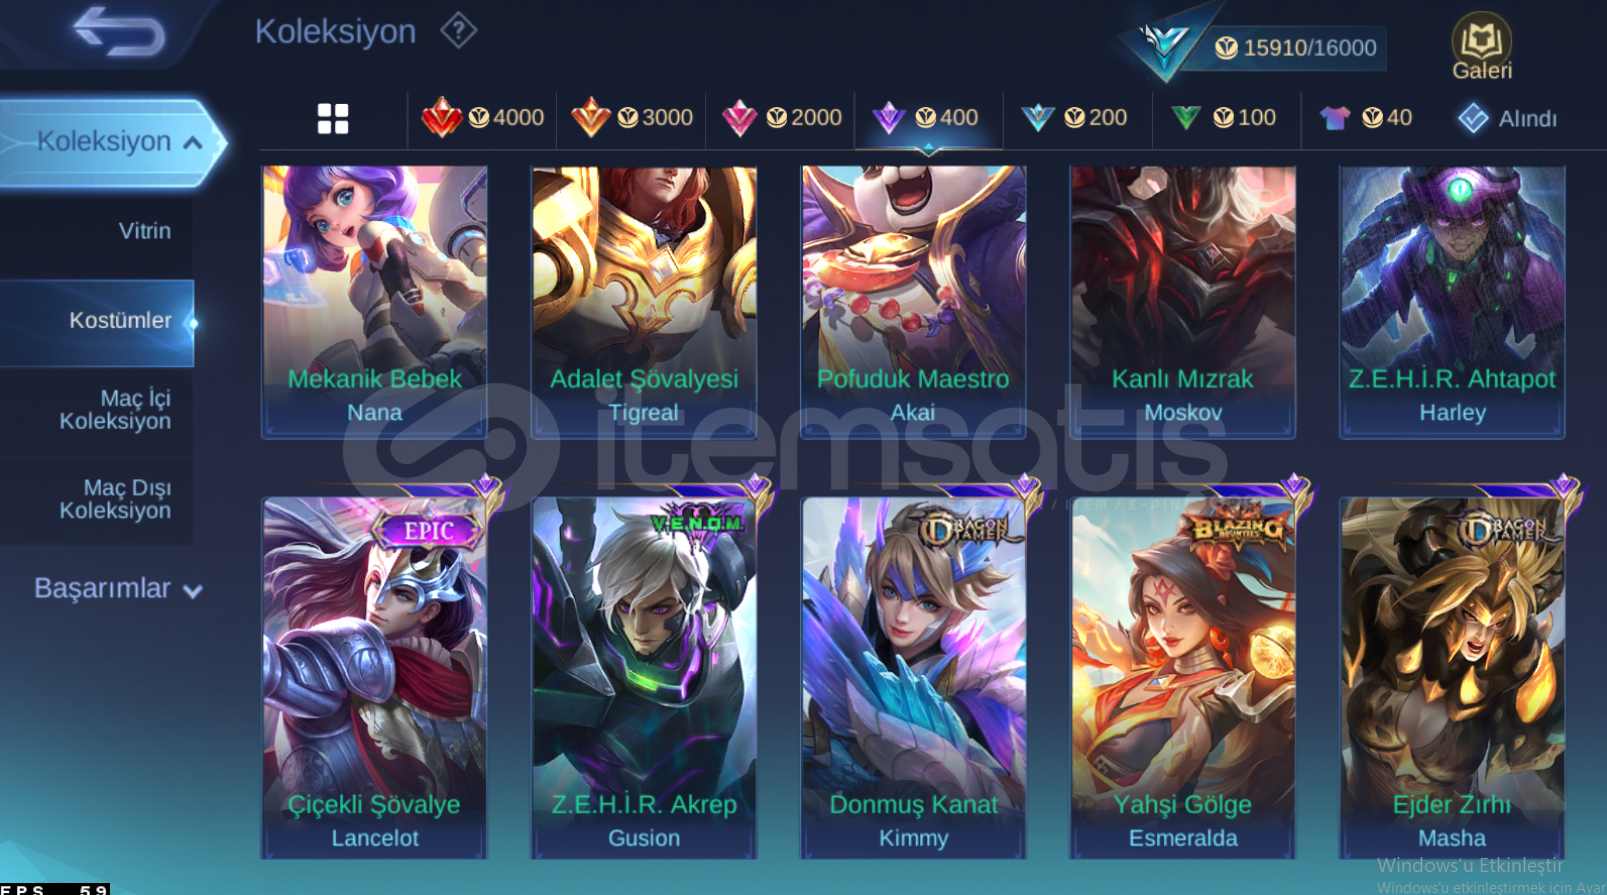Go back using the return arrow icon
Viewport: 1607px width, 895px height.
coord(119,31)
